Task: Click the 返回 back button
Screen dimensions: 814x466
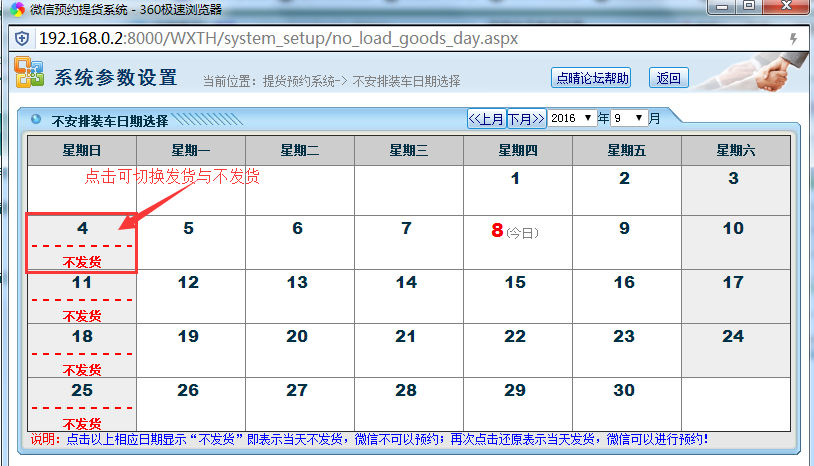Action: coord(669,78)
